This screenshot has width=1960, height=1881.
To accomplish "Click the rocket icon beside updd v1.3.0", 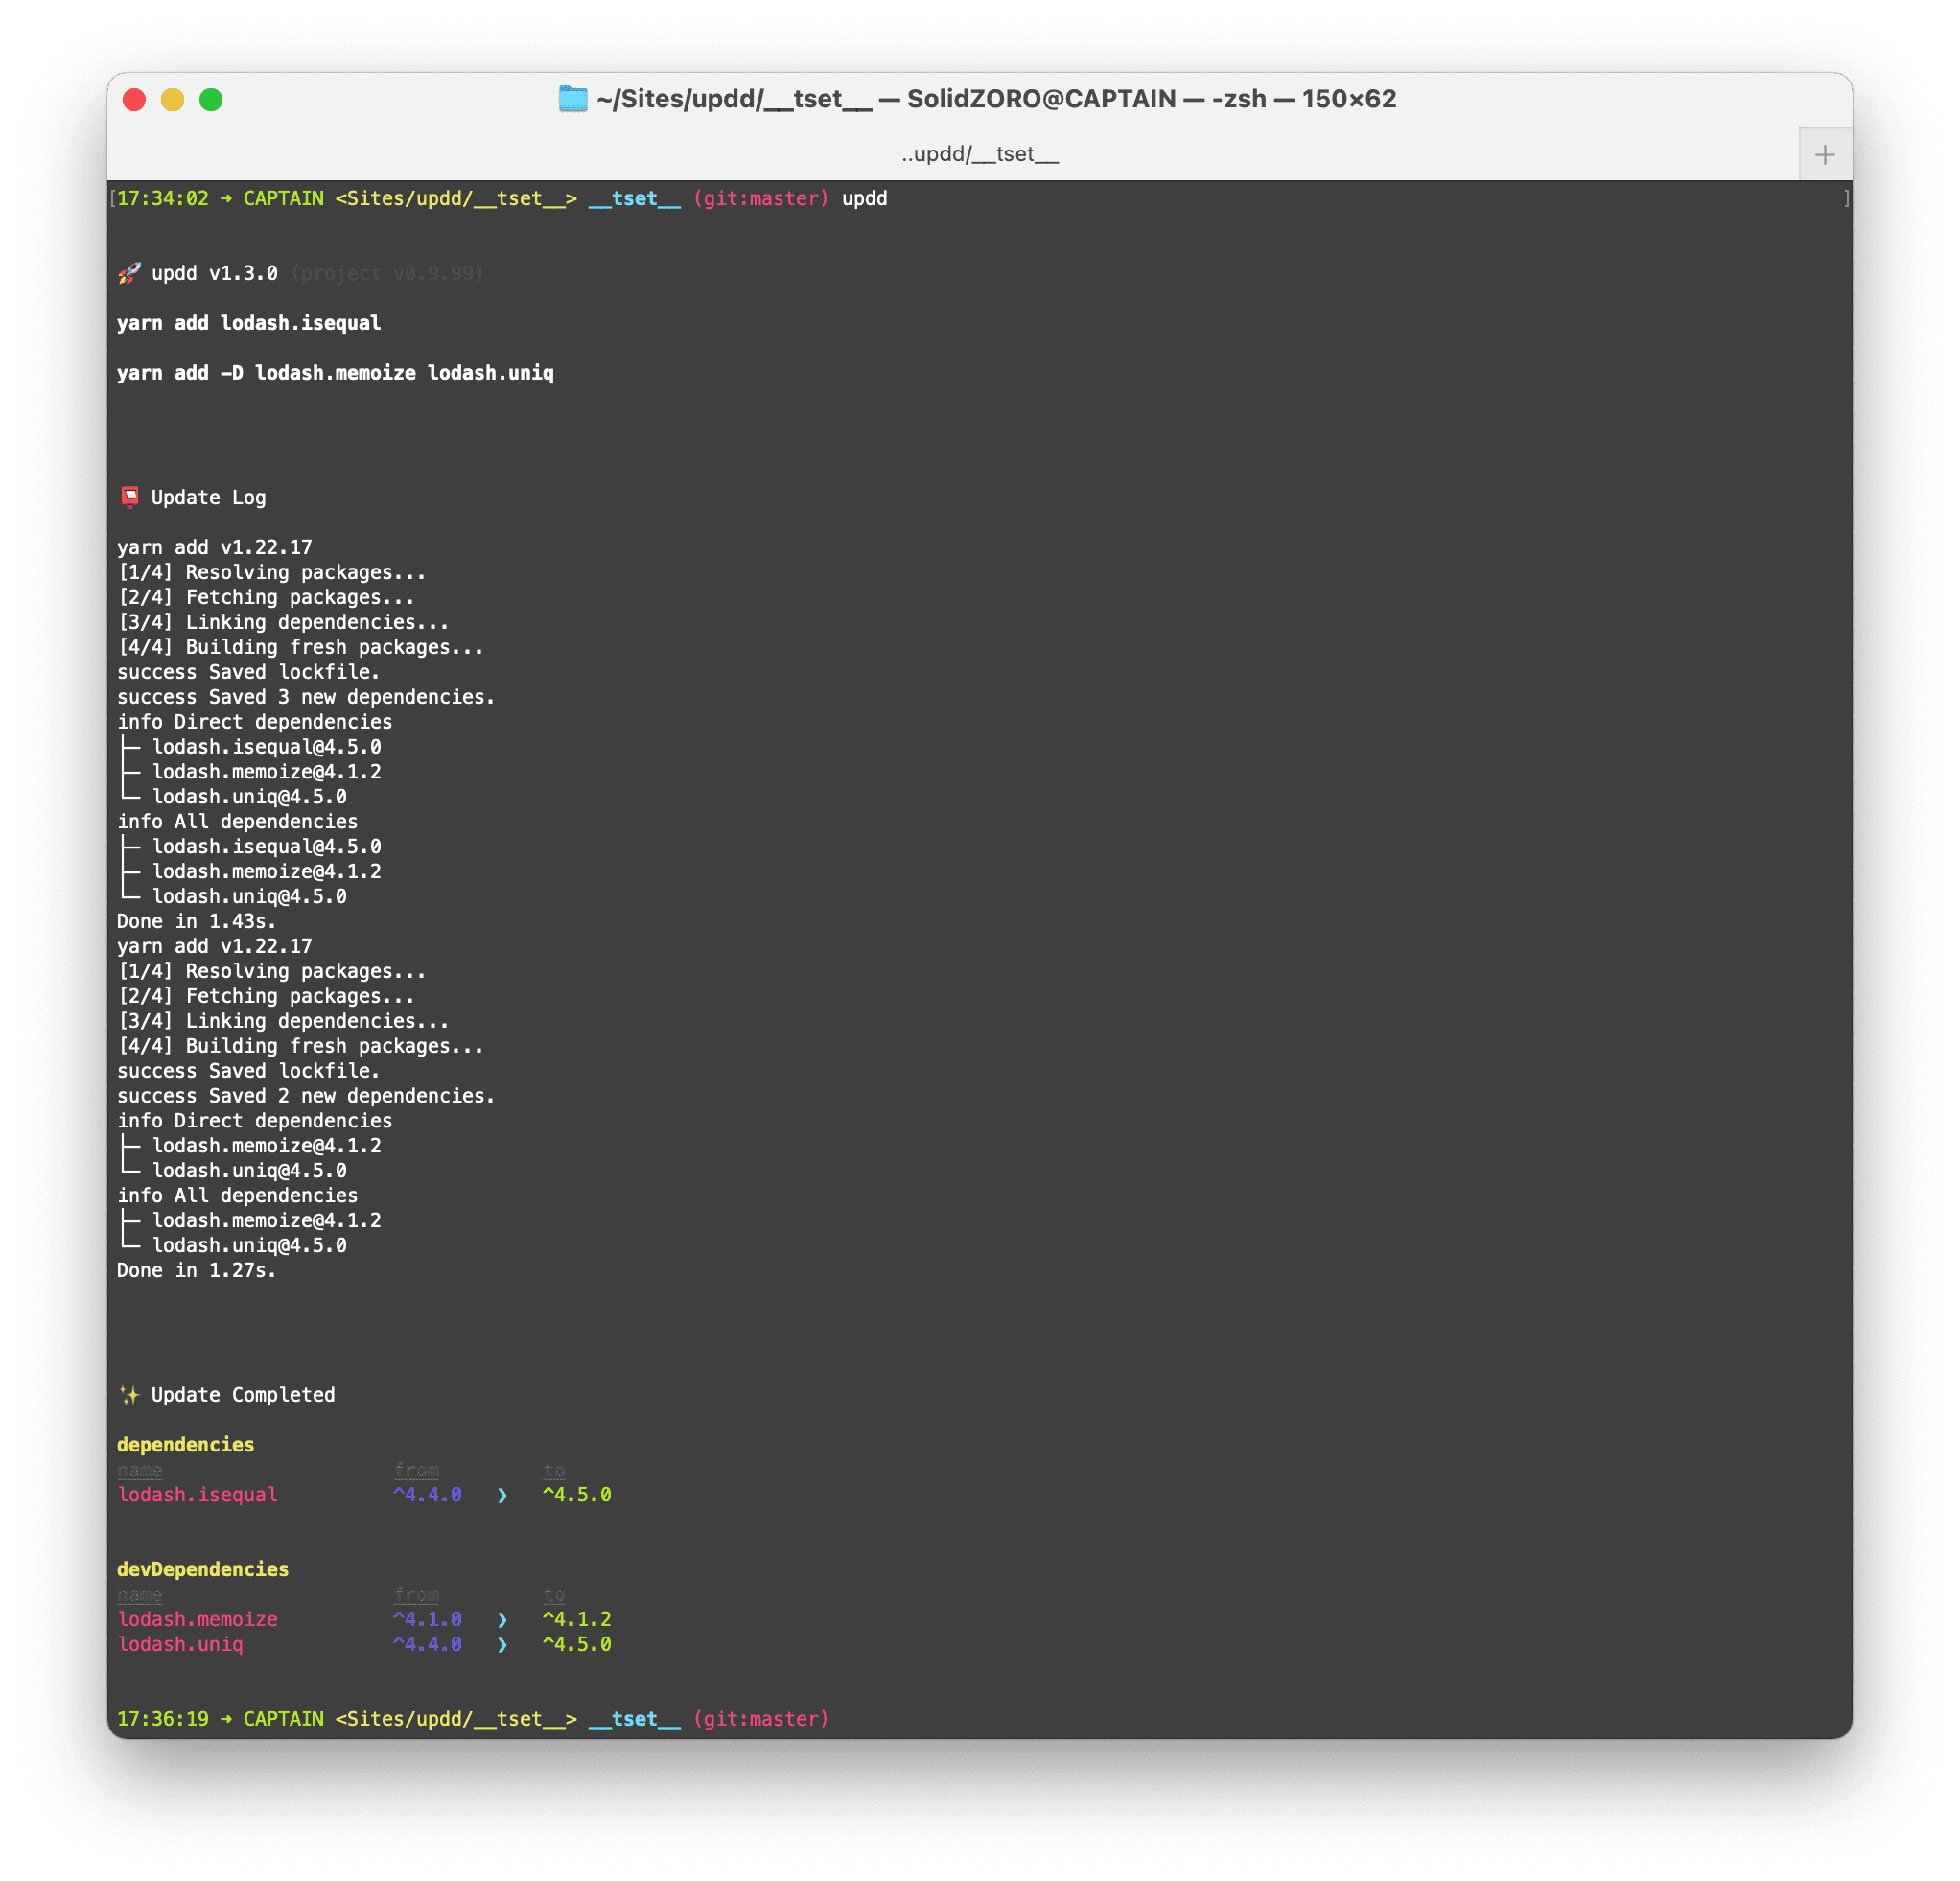I will click(x=129, y=273).
